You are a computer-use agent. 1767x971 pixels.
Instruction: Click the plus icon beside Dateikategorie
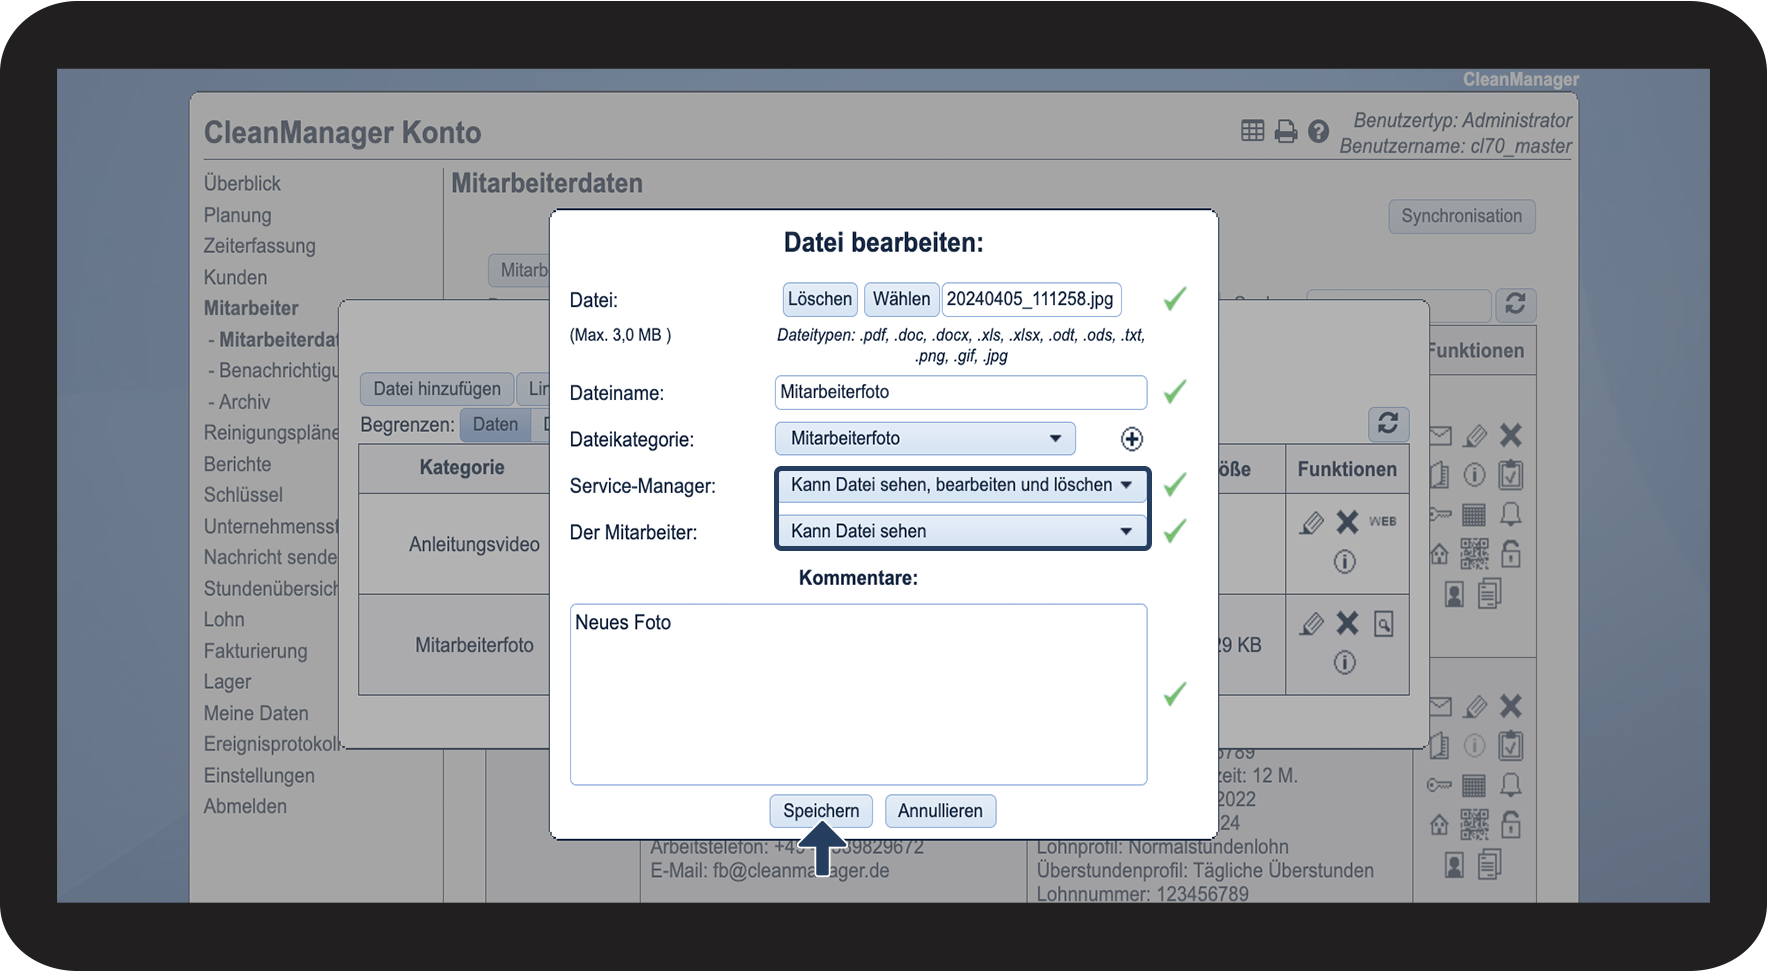click(1131, 439)
